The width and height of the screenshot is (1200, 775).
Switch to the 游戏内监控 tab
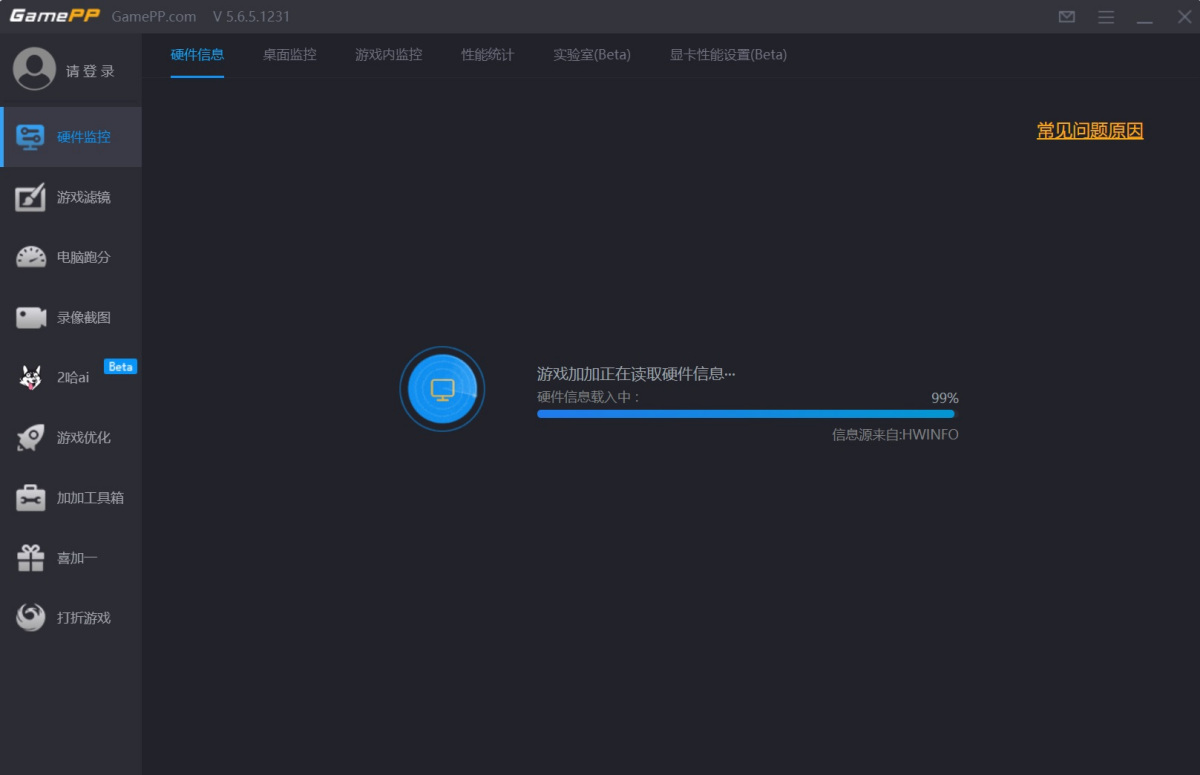pyautogui.click(x=388, y=55)
